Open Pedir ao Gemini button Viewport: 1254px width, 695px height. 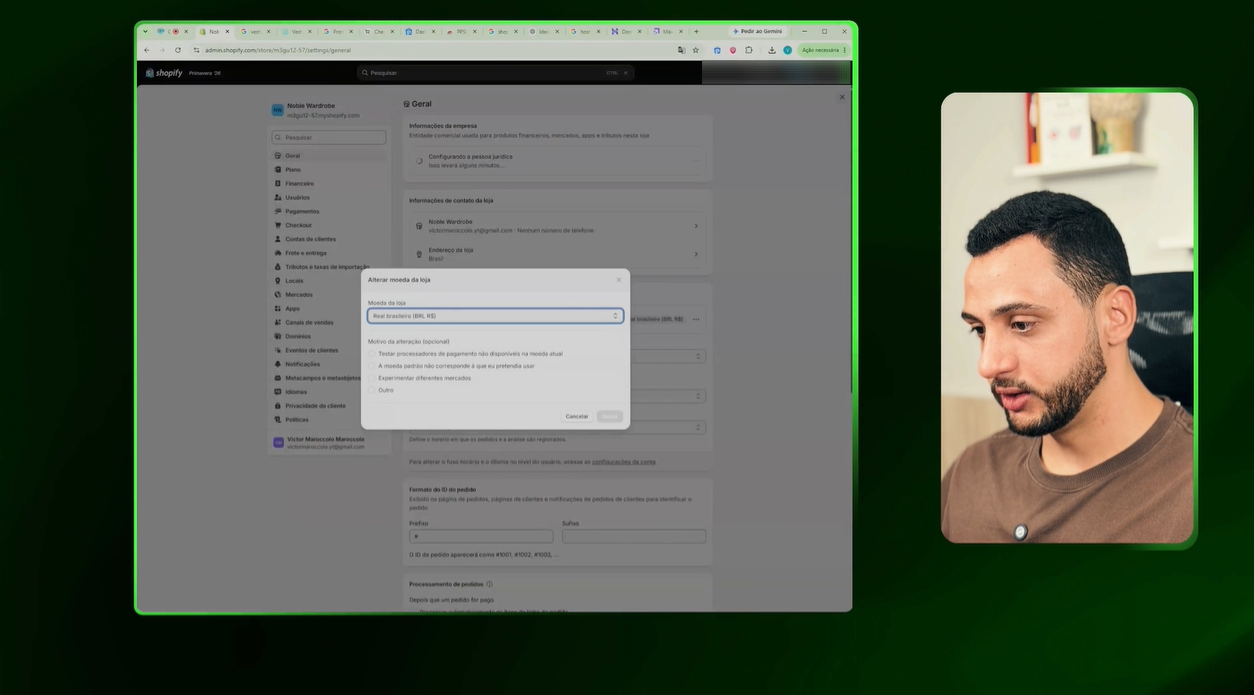[x=757, y=31]
